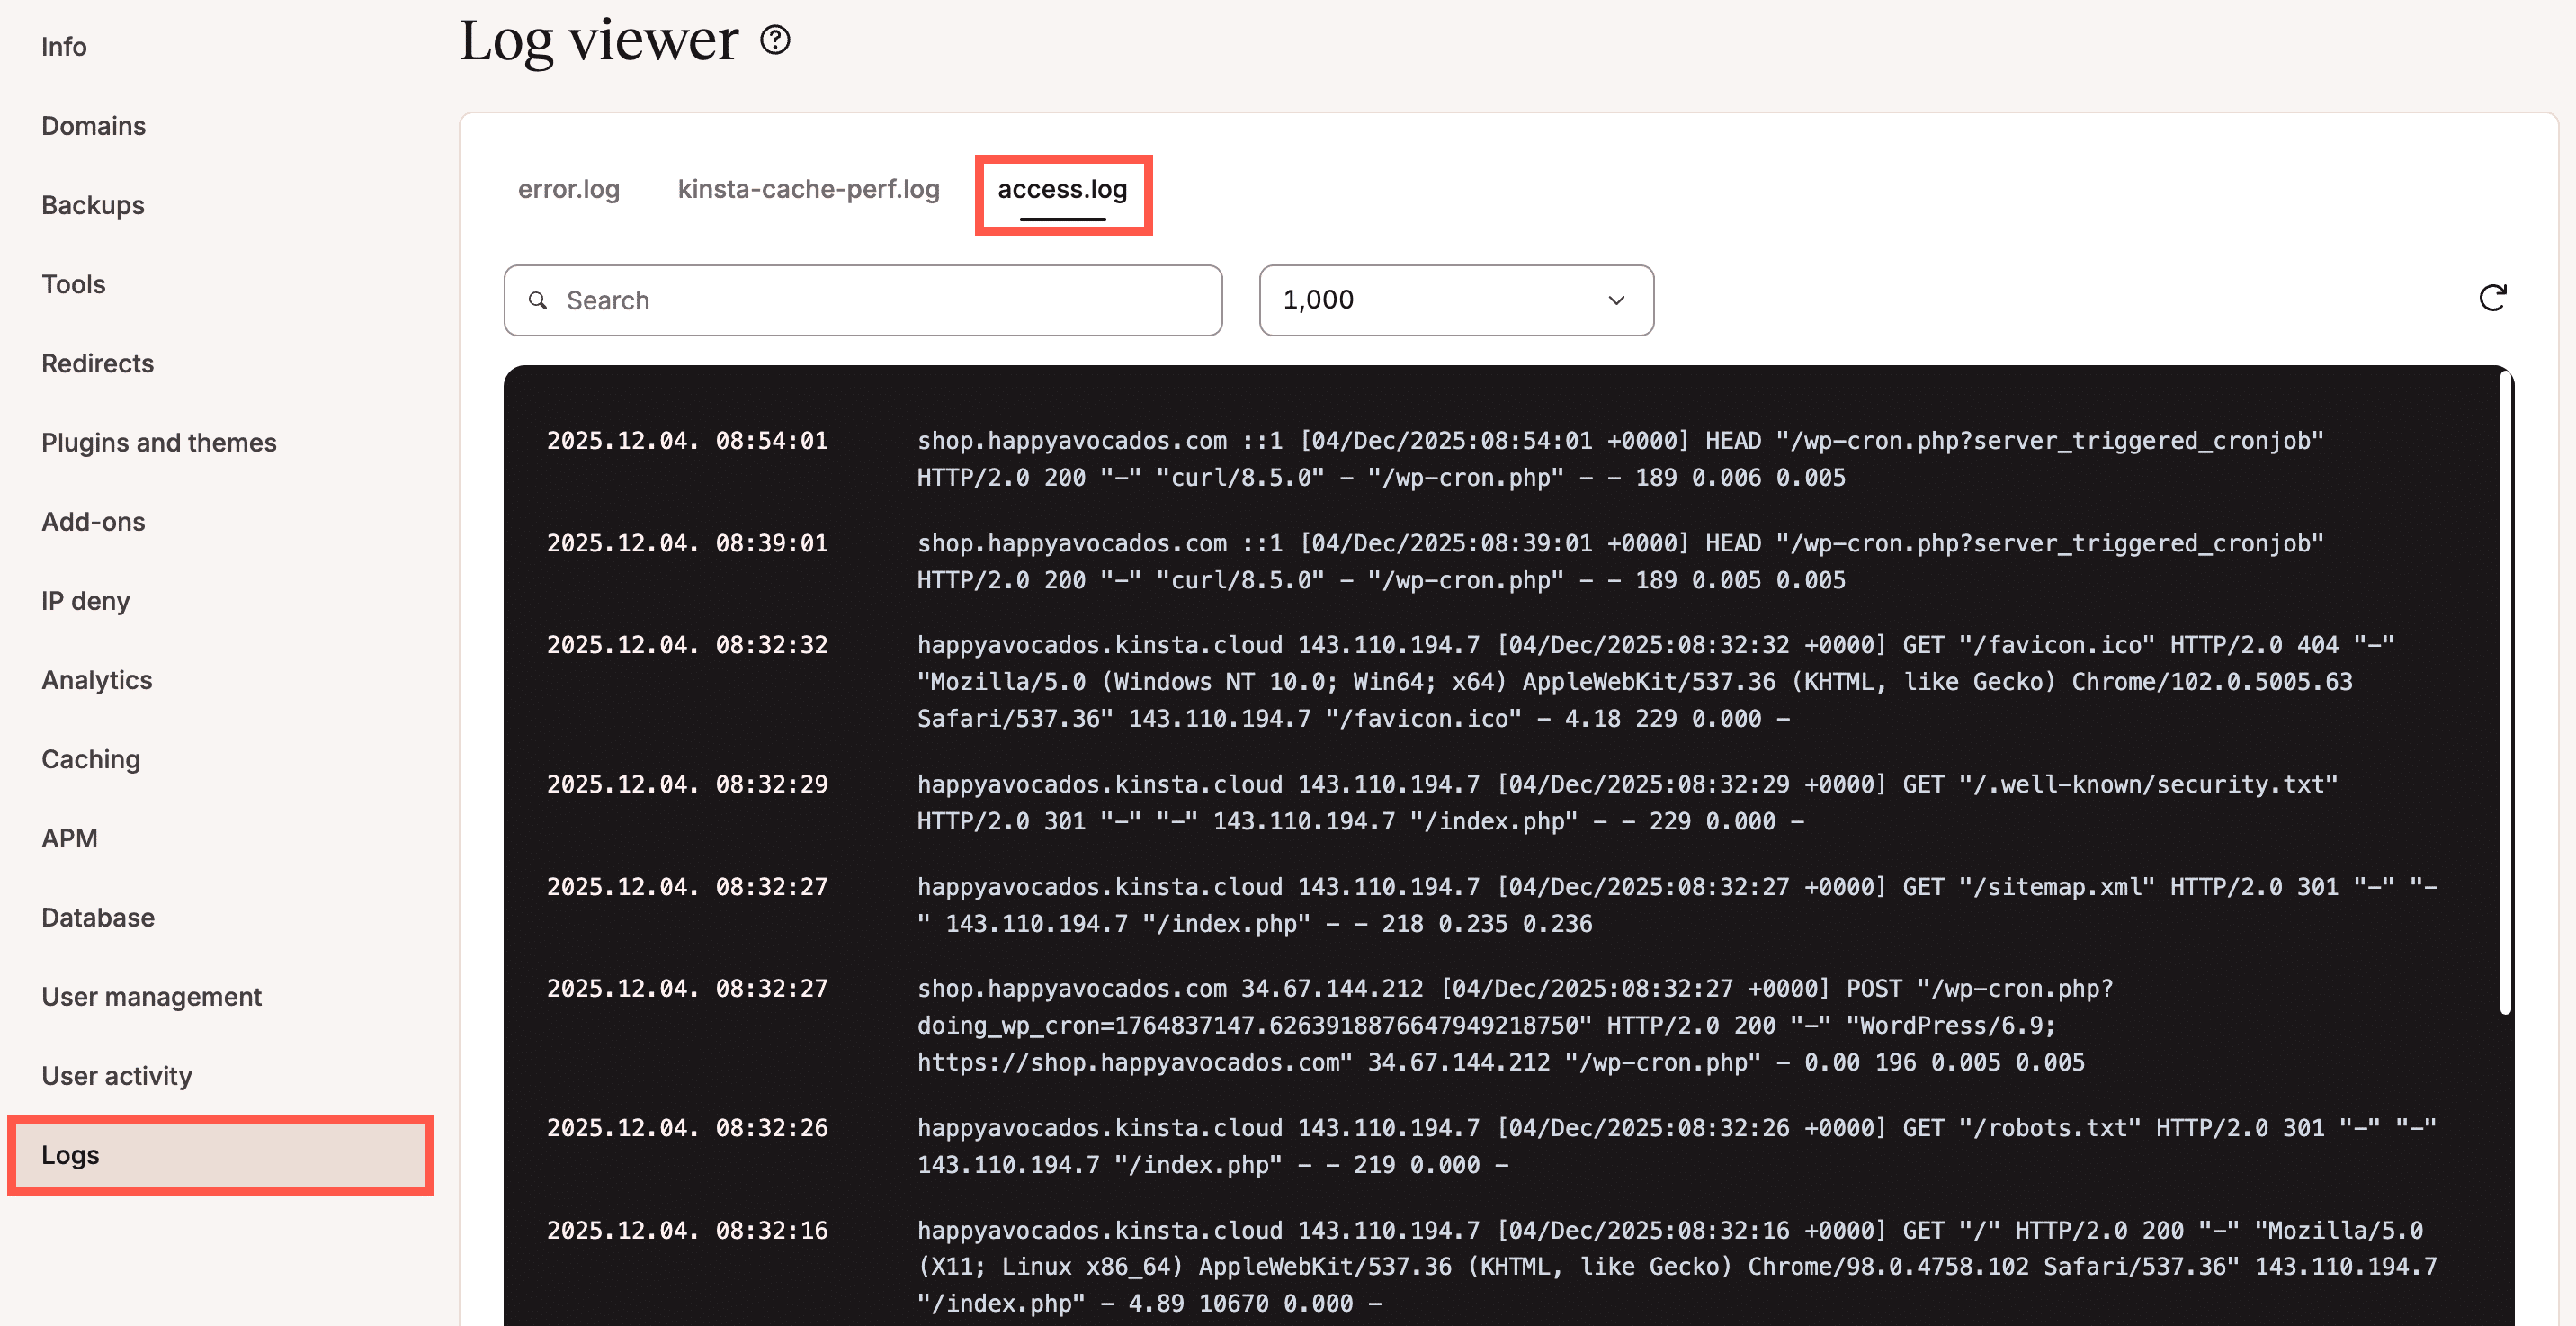Open the line count dropdown showing 1,000

point(1455,300)
